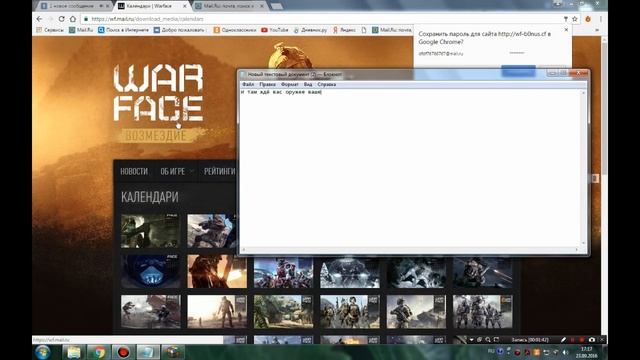The height and width of the screenshot is (360, 640).
Task: Click Notepad's vertical scrollbar down arrow
Action: coord(583,243)
